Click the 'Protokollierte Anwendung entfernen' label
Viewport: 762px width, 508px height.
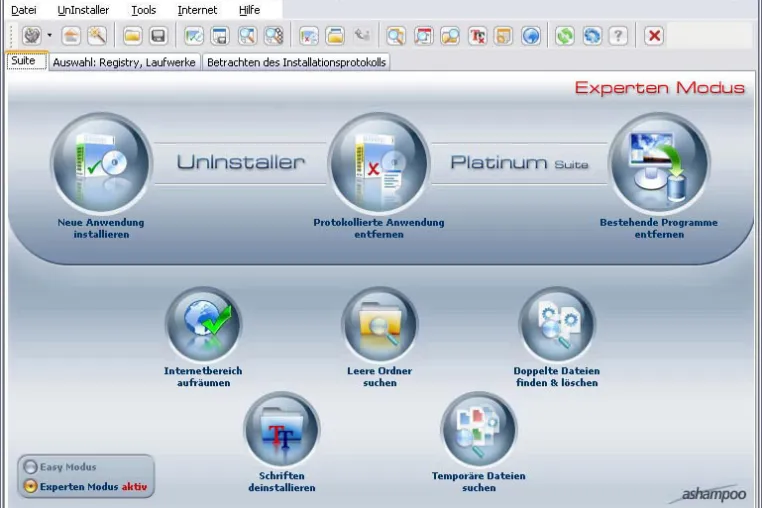[x=379, y=228]
